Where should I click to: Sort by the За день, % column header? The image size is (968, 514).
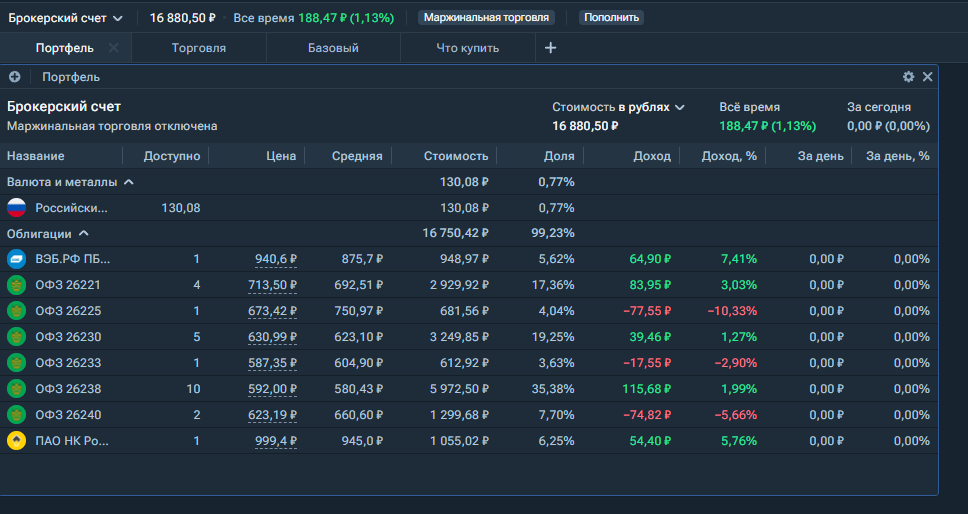coord(898,156)
